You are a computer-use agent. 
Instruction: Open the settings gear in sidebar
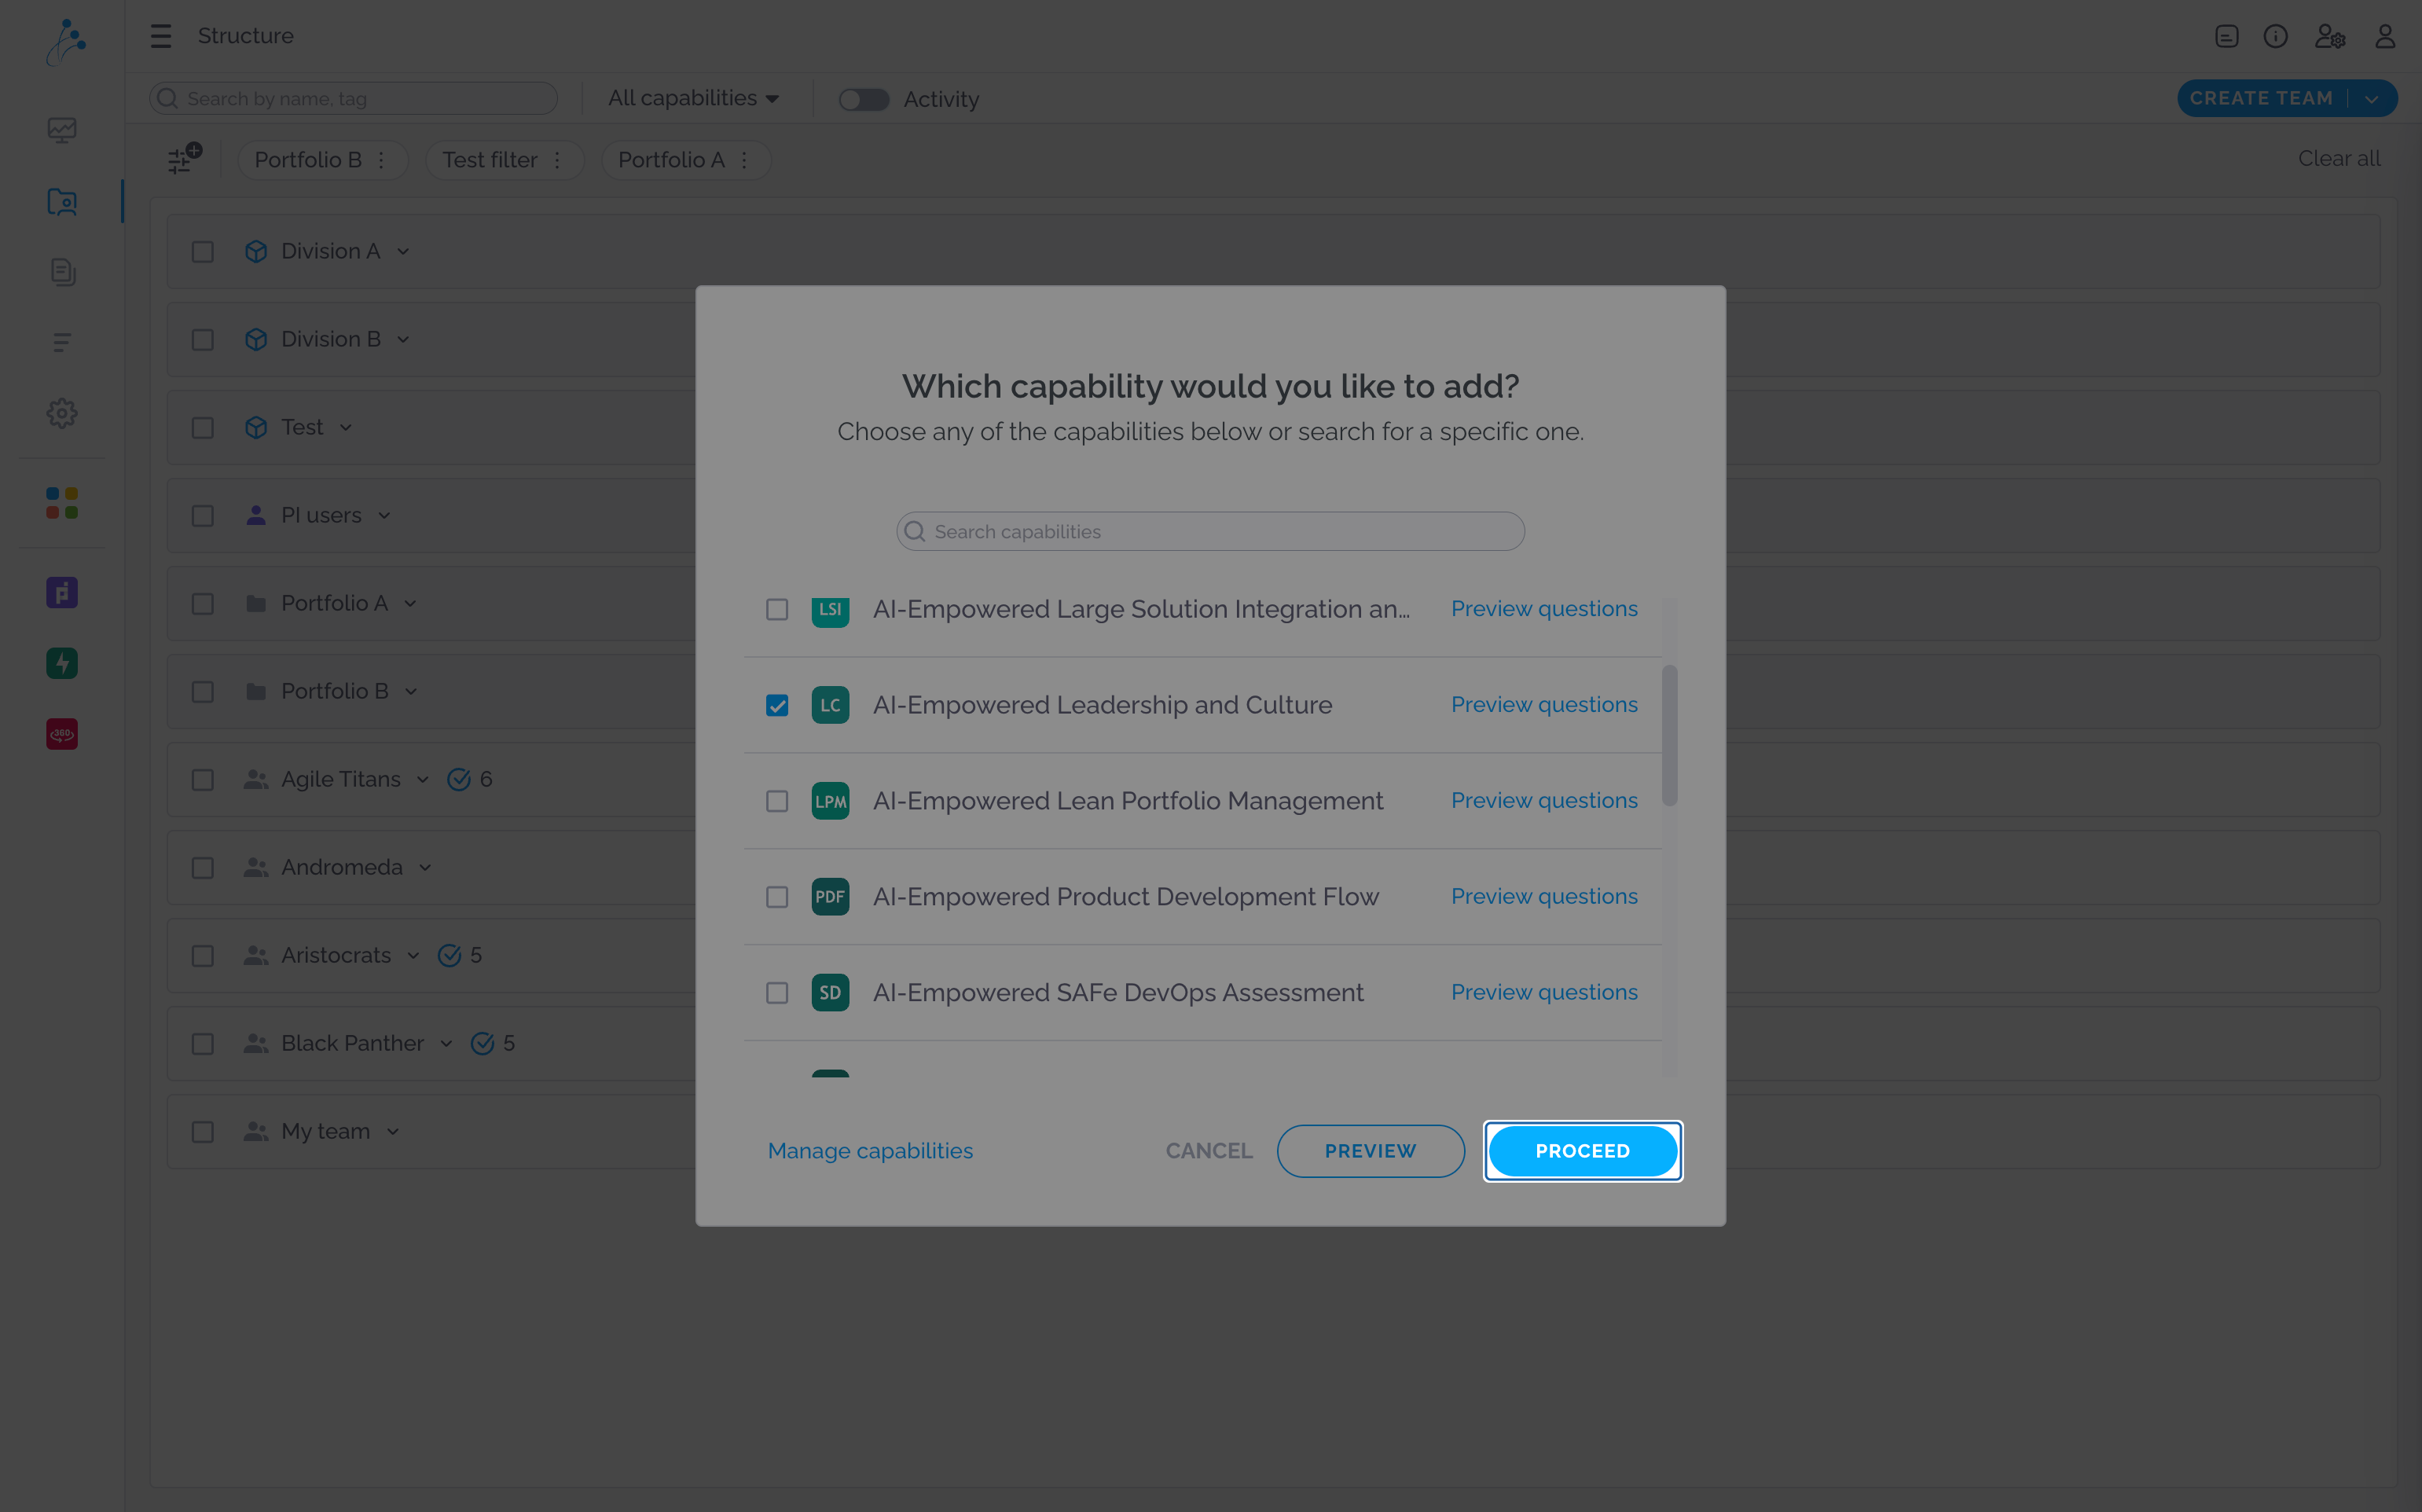point(62,413)
